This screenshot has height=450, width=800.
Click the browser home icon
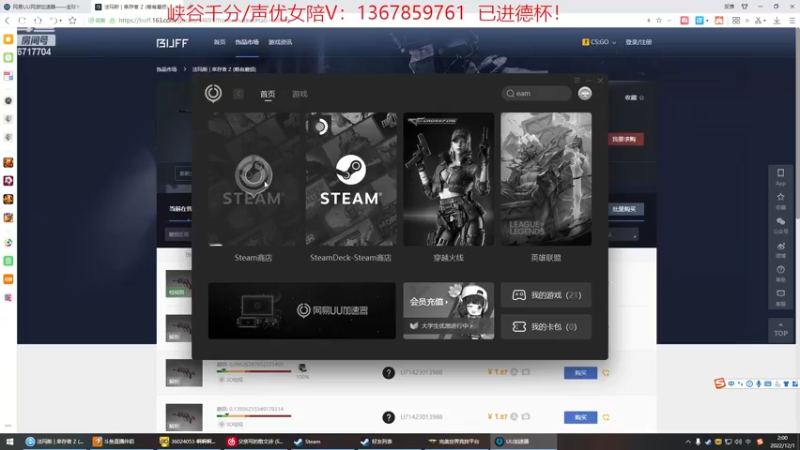coord(38,20)
